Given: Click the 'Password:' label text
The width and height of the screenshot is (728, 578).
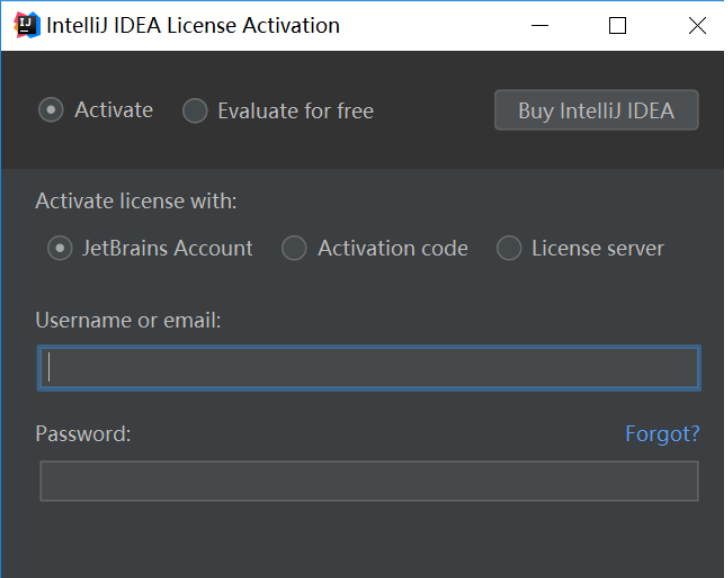Looking at the screenshot, I should click(x=83, y=434).
